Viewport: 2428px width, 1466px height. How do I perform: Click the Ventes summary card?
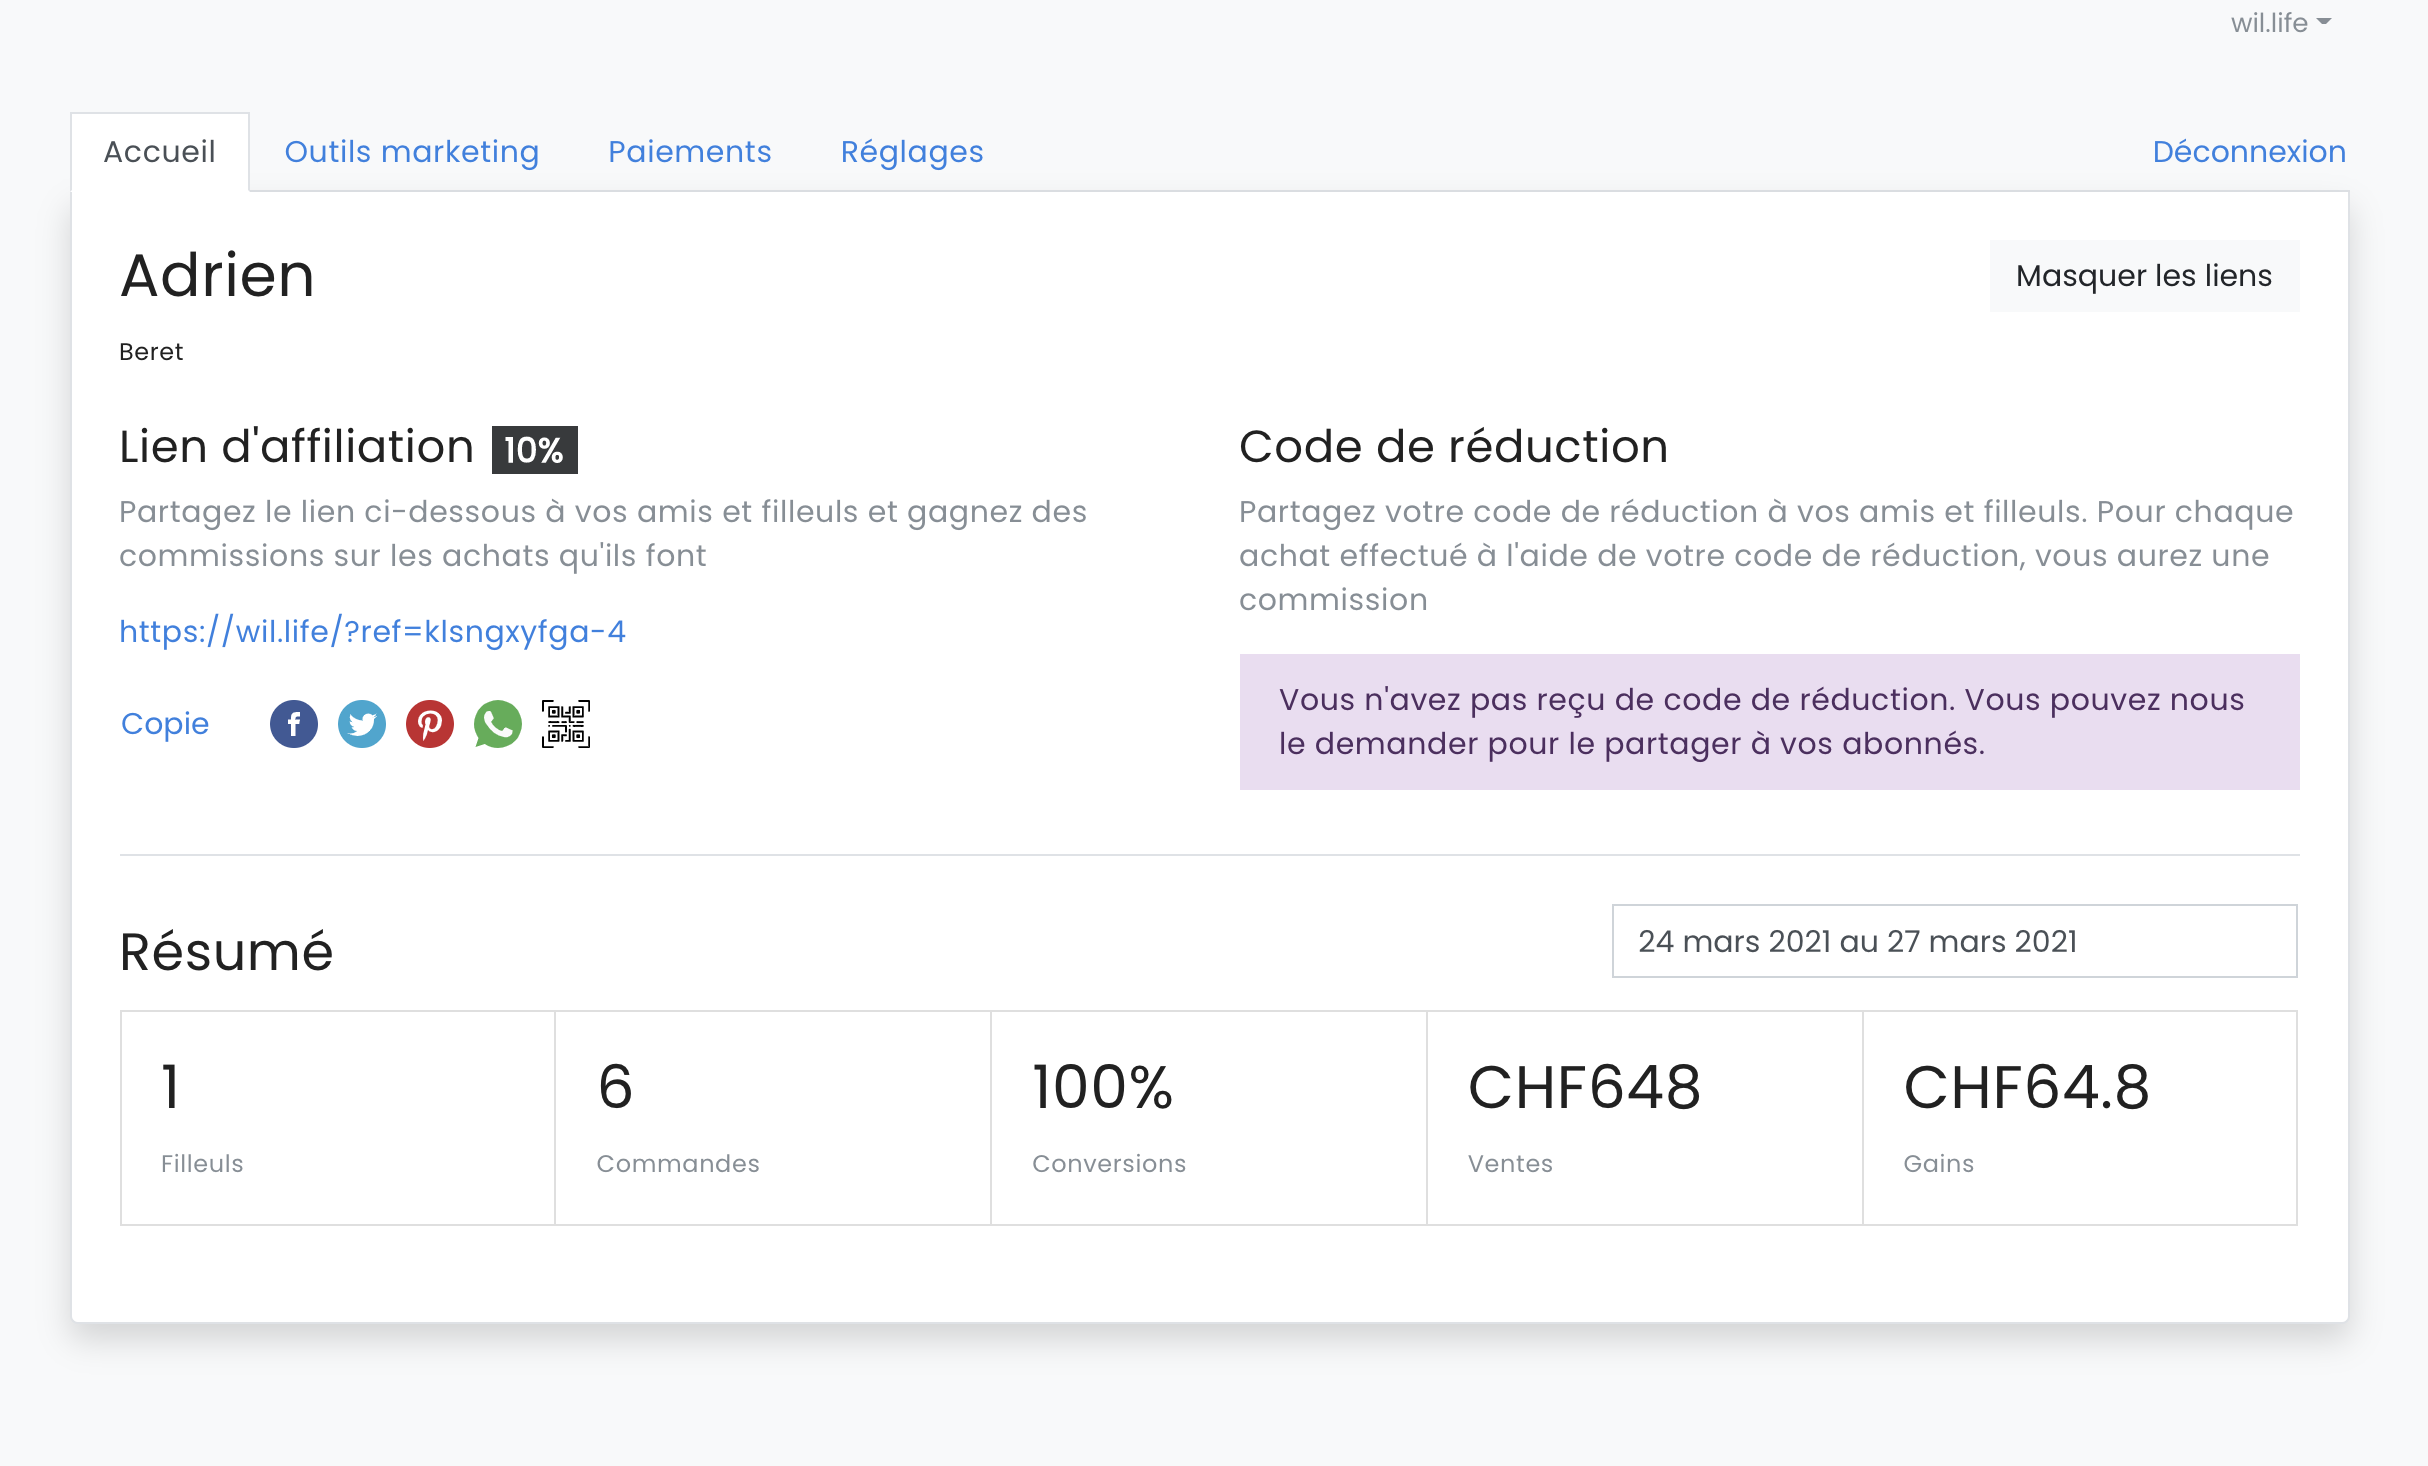point(1643,1117)
